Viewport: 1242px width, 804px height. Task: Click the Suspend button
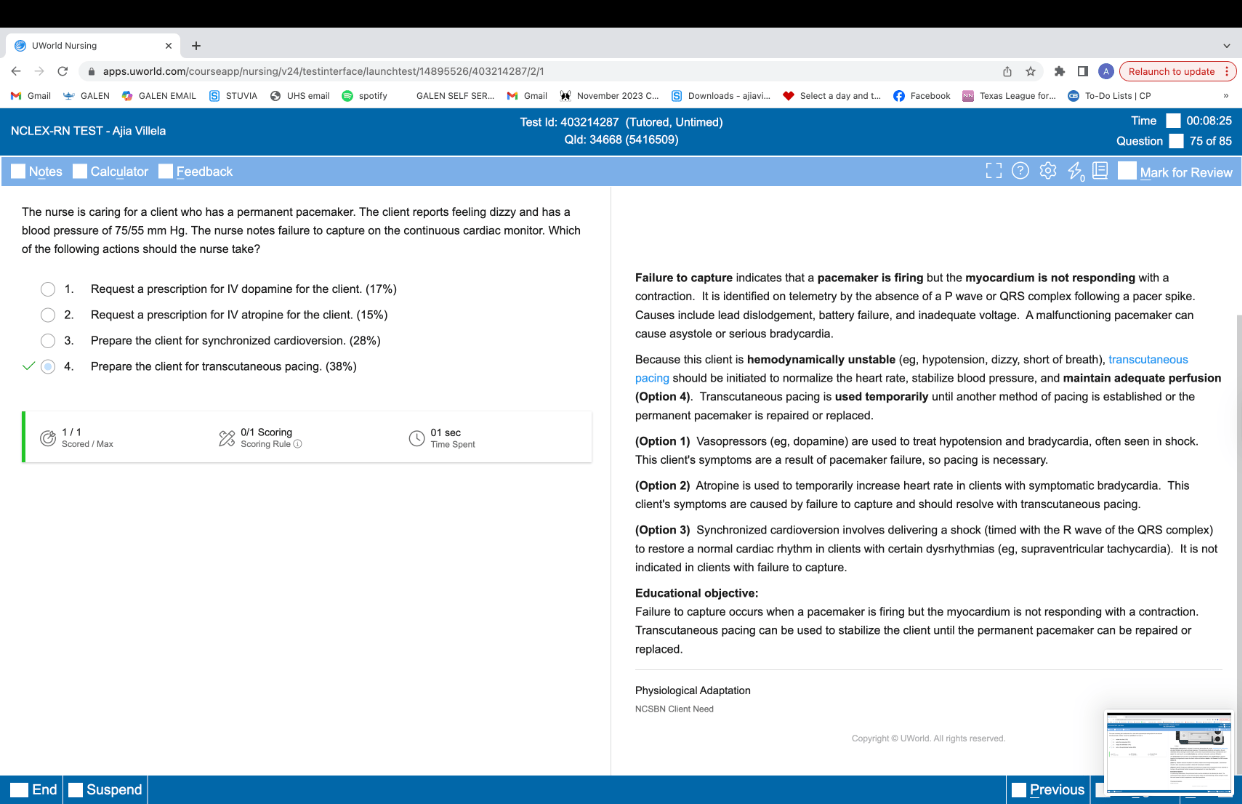pos(105,789)
